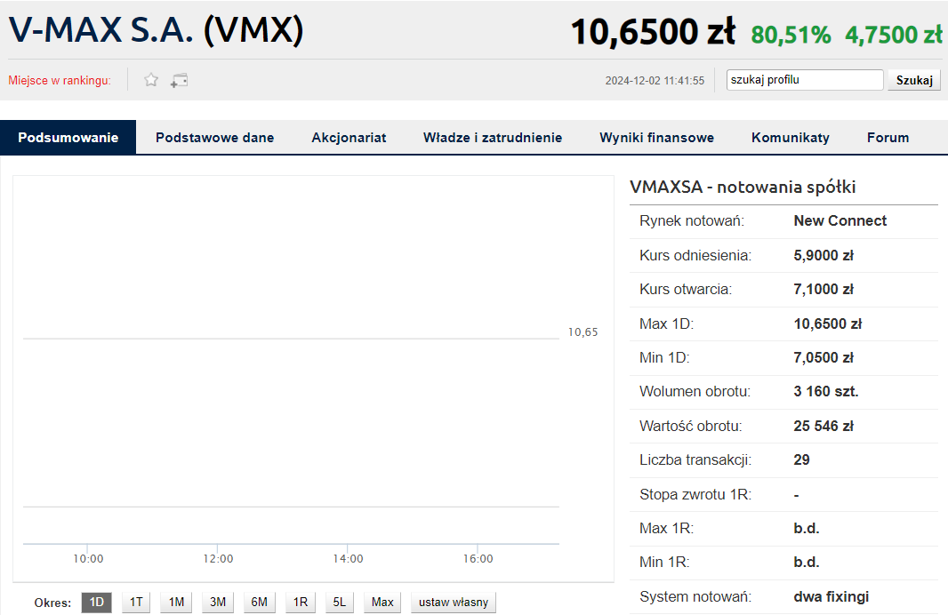Click the 'Rynek notowań:' label

click(692, 221)
